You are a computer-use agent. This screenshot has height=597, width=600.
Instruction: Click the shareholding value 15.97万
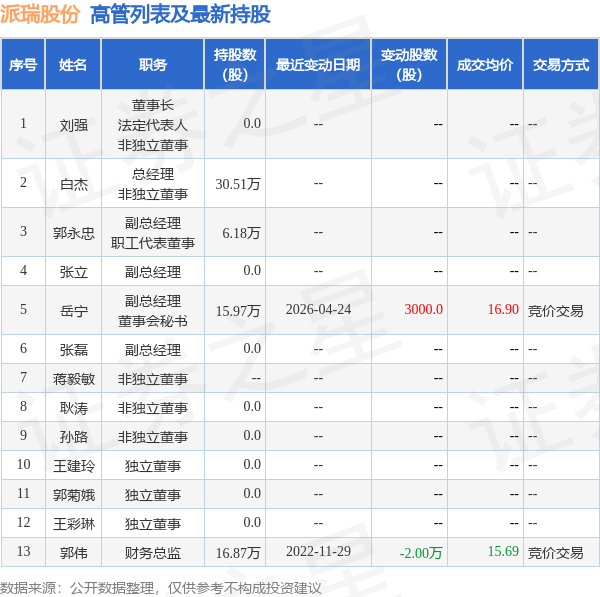click(238, 311)
